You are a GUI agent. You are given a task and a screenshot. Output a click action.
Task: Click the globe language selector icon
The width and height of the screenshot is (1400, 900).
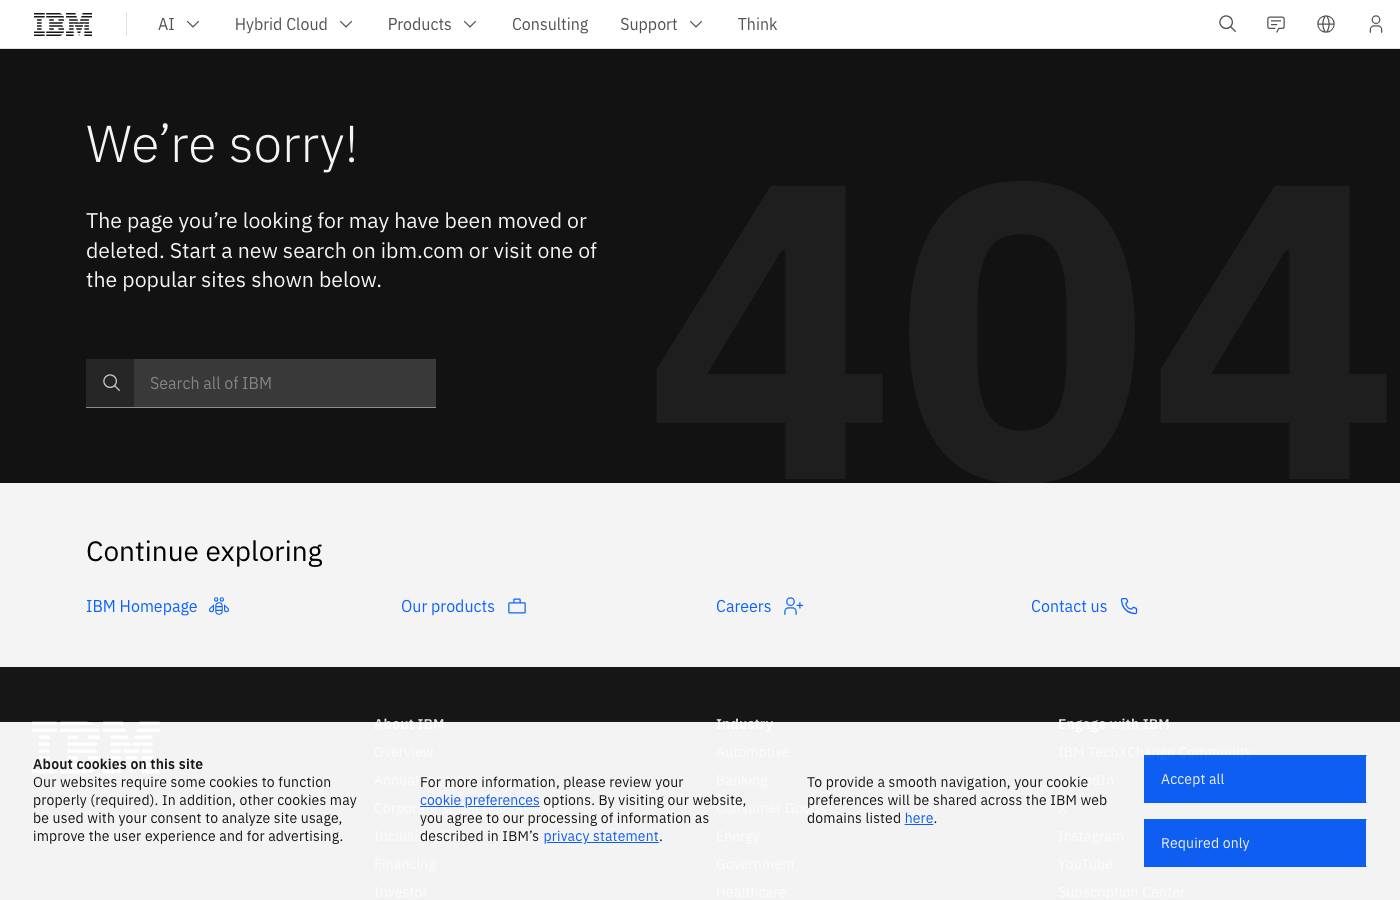coord(1326,24)
